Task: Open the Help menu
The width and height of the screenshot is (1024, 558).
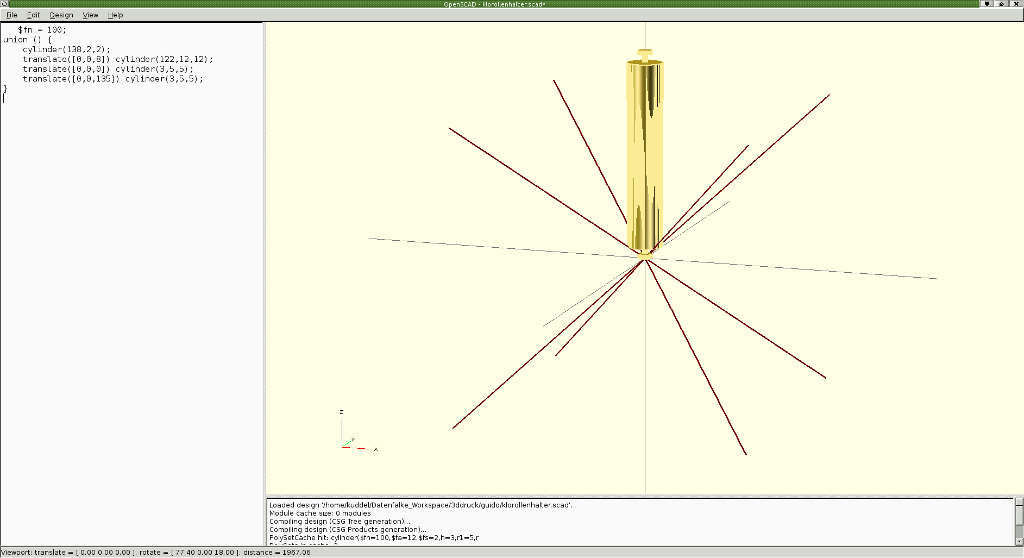Action: [x=116, y=15]
